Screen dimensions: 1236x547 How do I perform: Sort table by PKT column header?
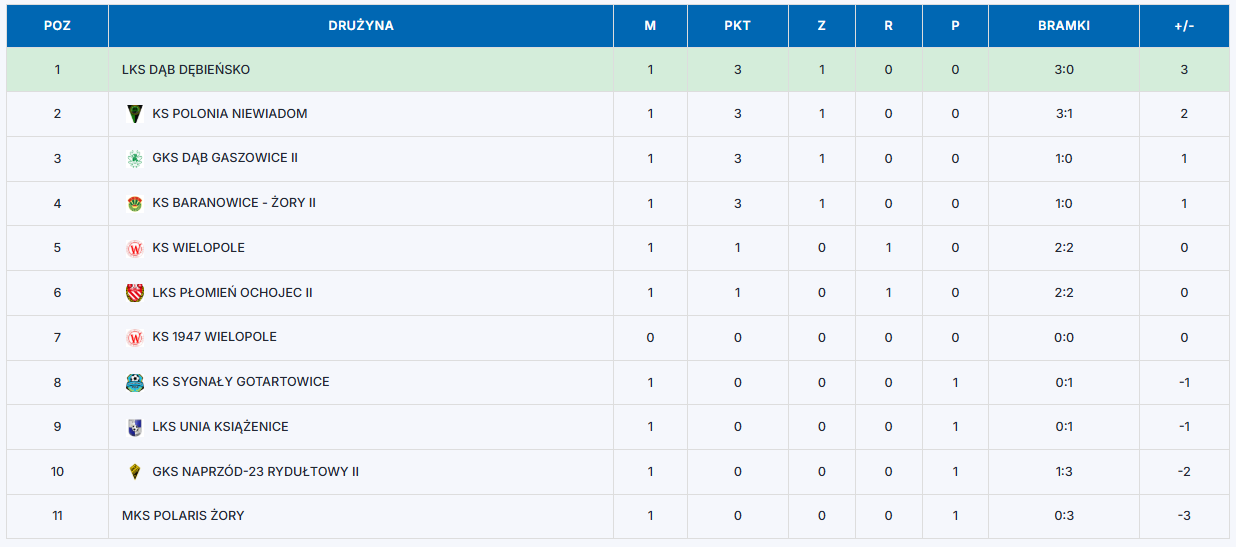[738, 26]
